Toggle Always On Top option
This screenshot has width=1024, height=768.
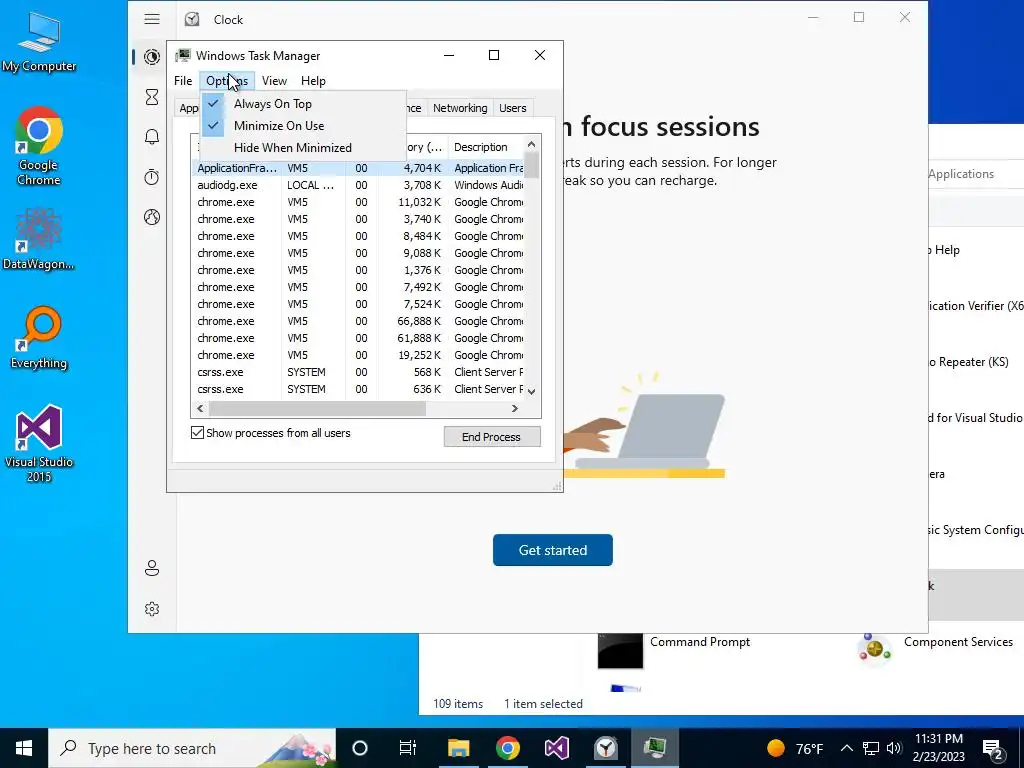coord(303,103)
